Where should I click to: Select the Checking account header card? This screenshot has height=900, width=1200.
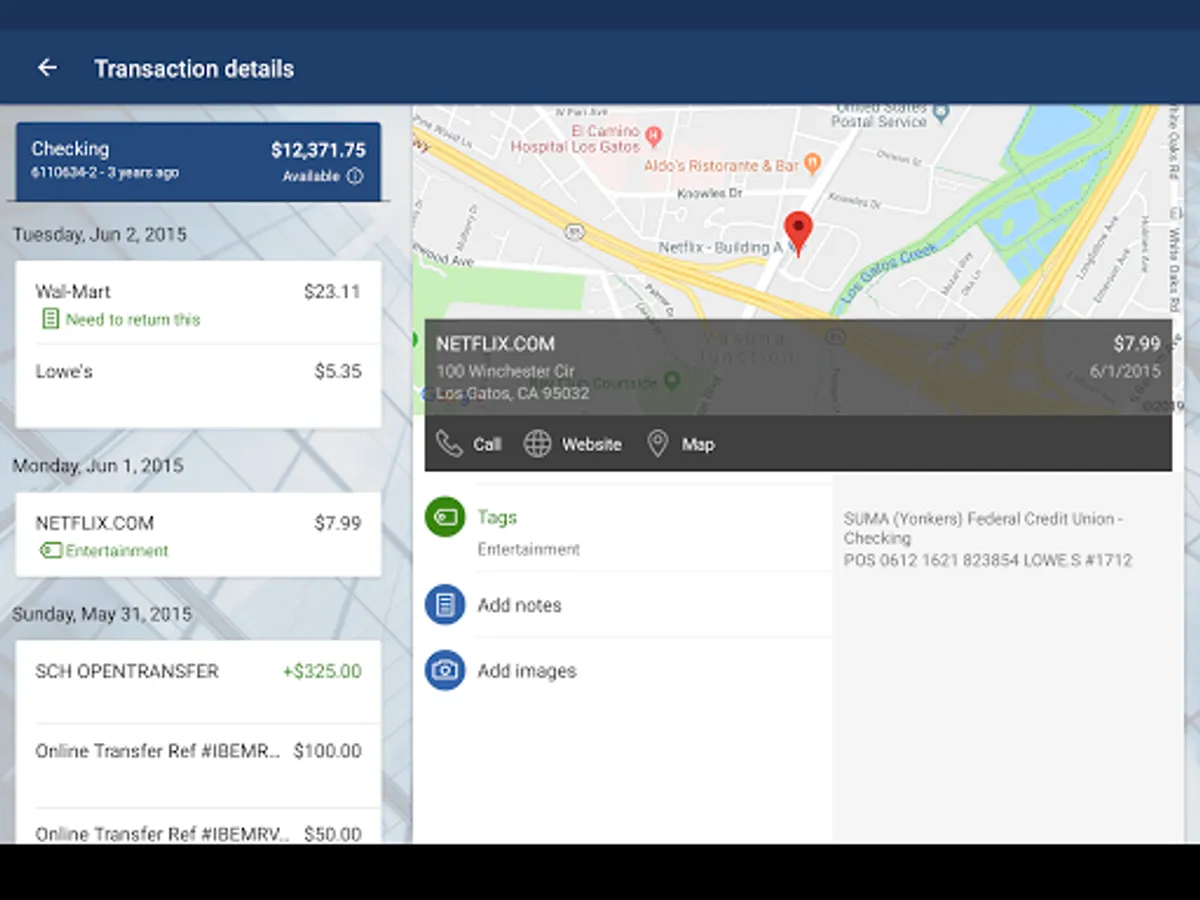(198, 162)
